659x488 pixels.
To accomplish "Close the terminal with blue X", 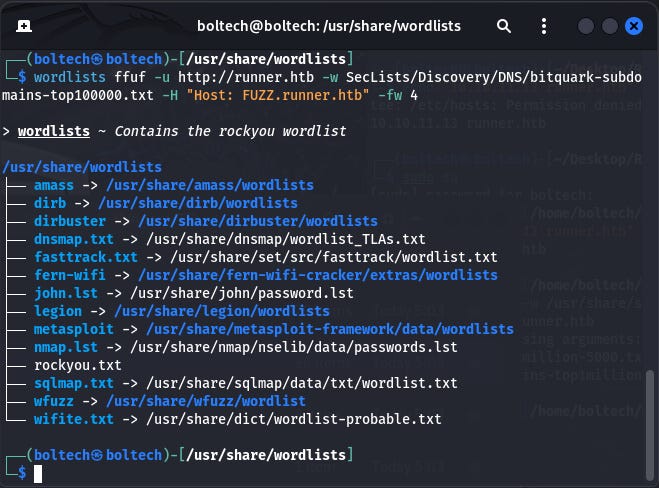I will click(634, 26).
